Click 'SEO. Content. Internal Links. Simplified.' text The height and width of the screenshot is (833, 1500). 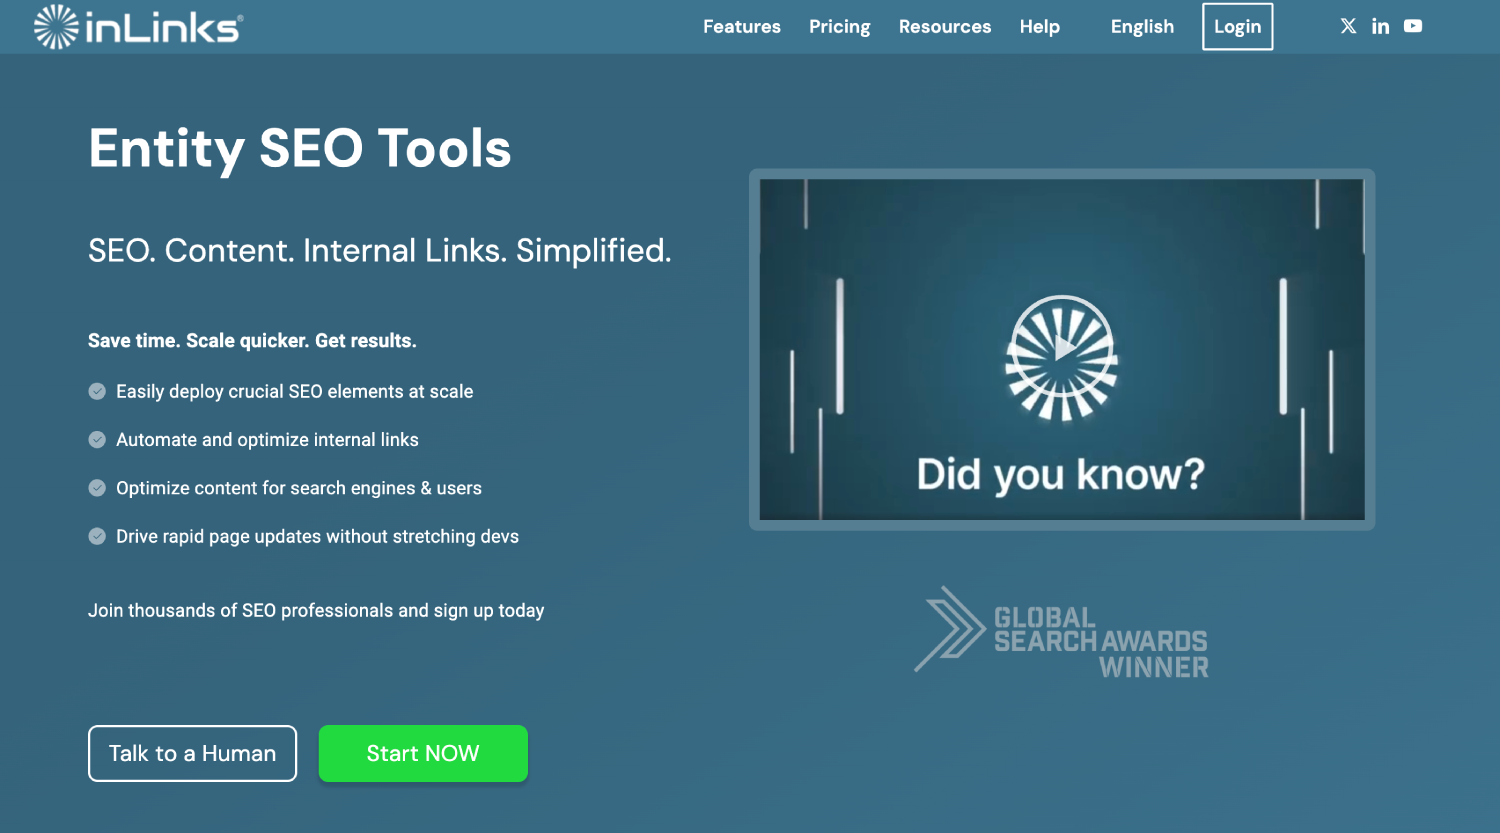[380, 250]
